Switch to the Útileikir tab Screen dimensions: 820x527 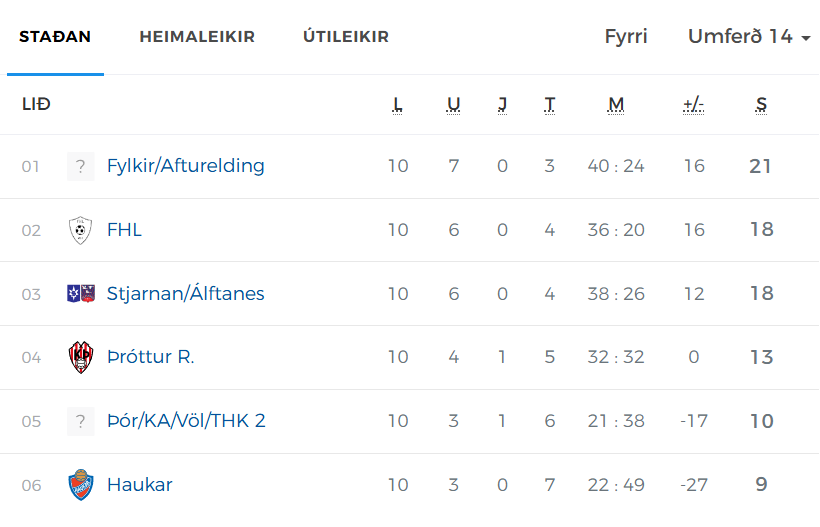pos(346,37)
